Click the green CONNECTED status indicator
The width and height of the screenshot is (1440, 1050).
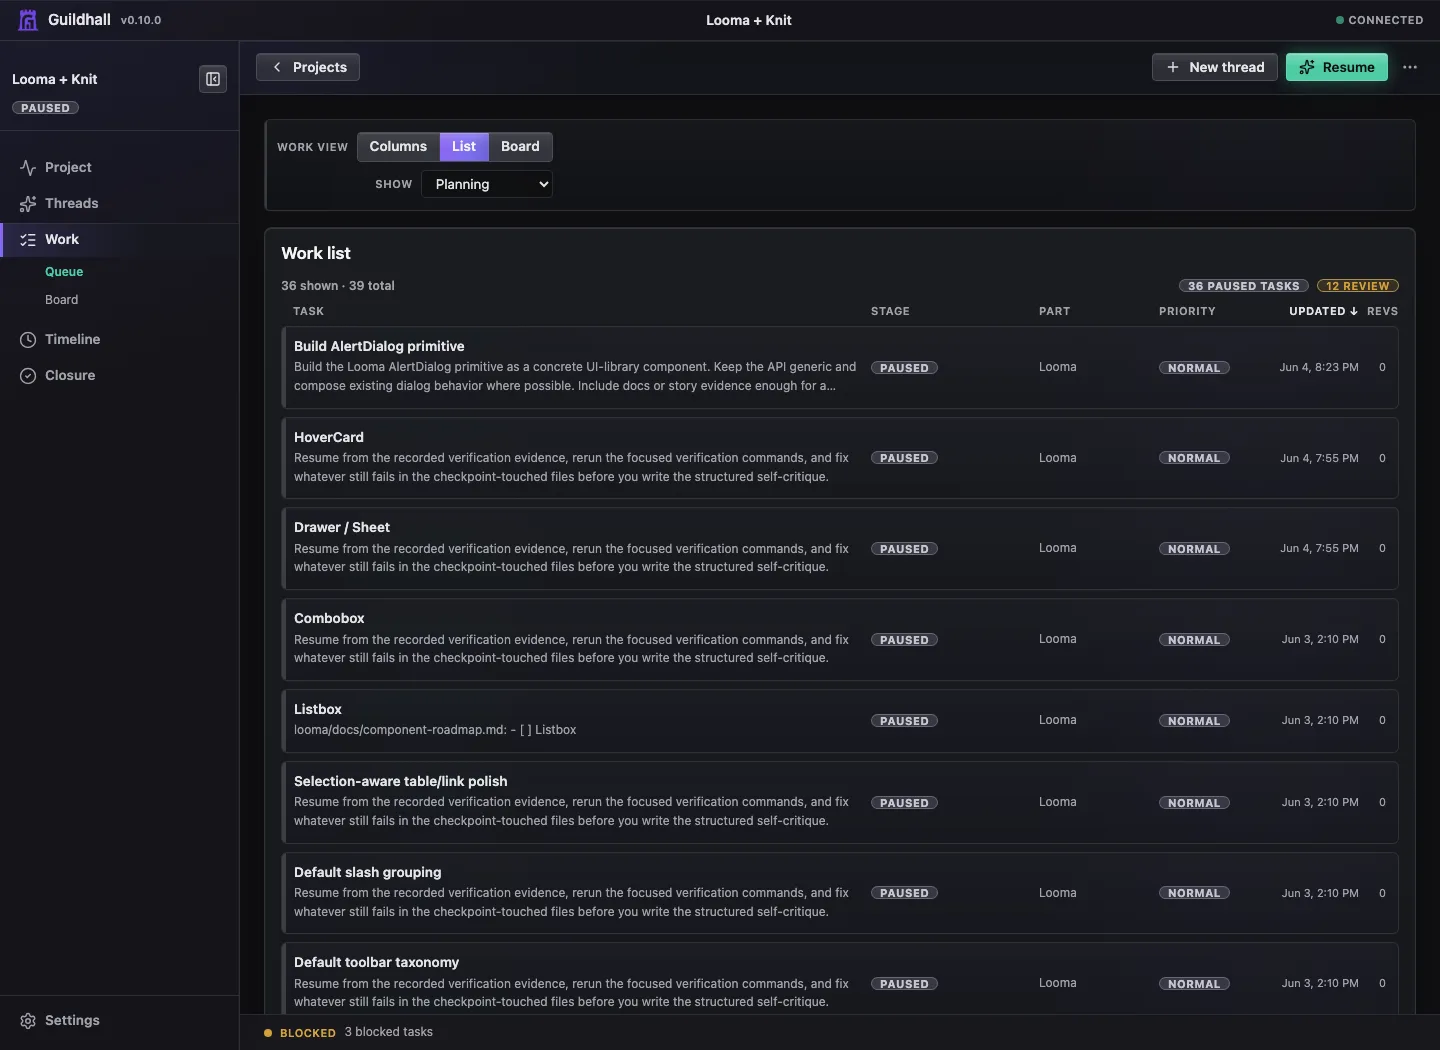coord(1379,20)
